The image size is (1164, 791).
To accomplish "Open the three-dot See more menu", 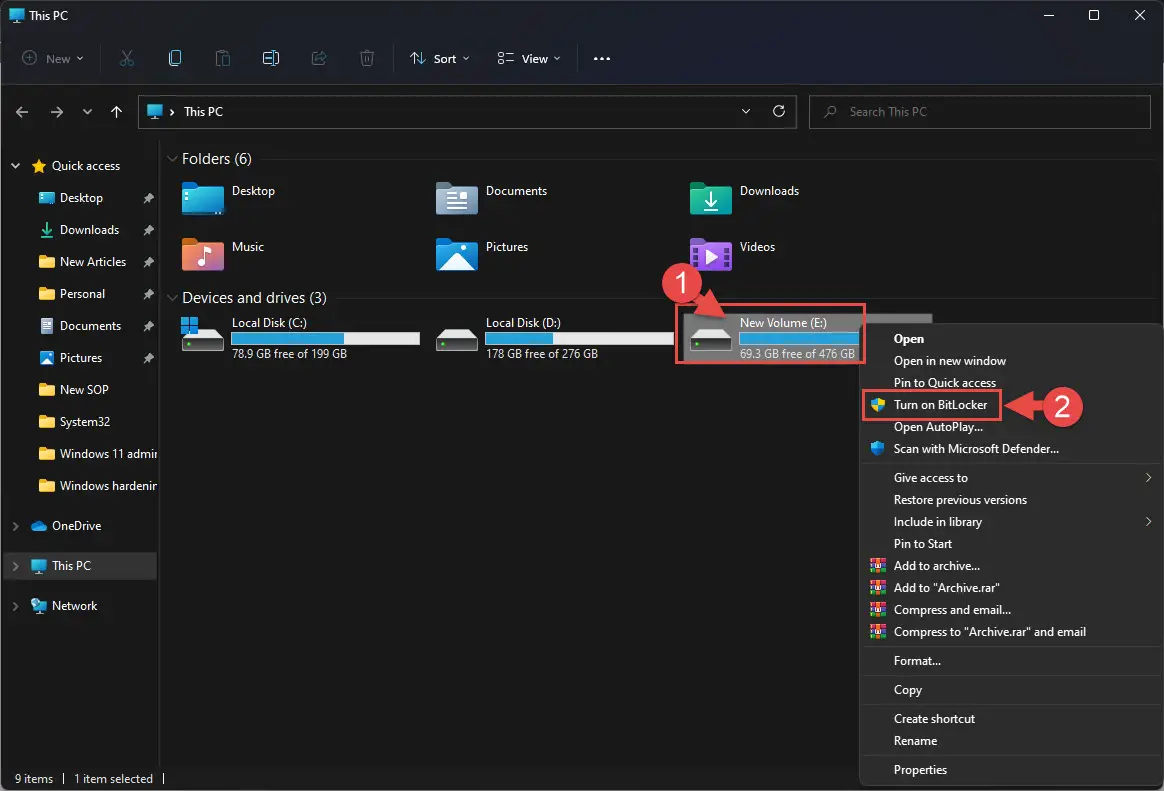I will (x=602, y=59).
